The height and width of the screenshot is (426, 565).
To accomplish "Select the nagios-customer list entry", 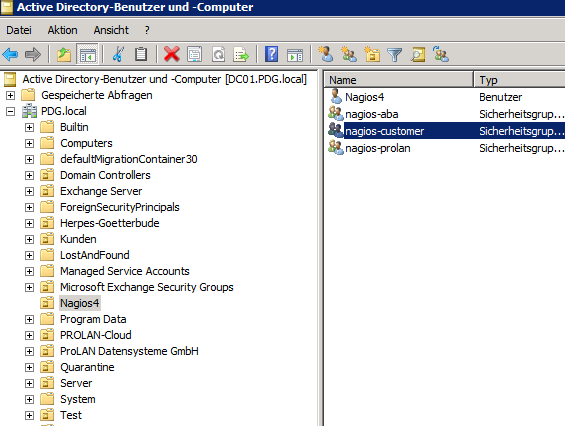I will click(384, 131).
